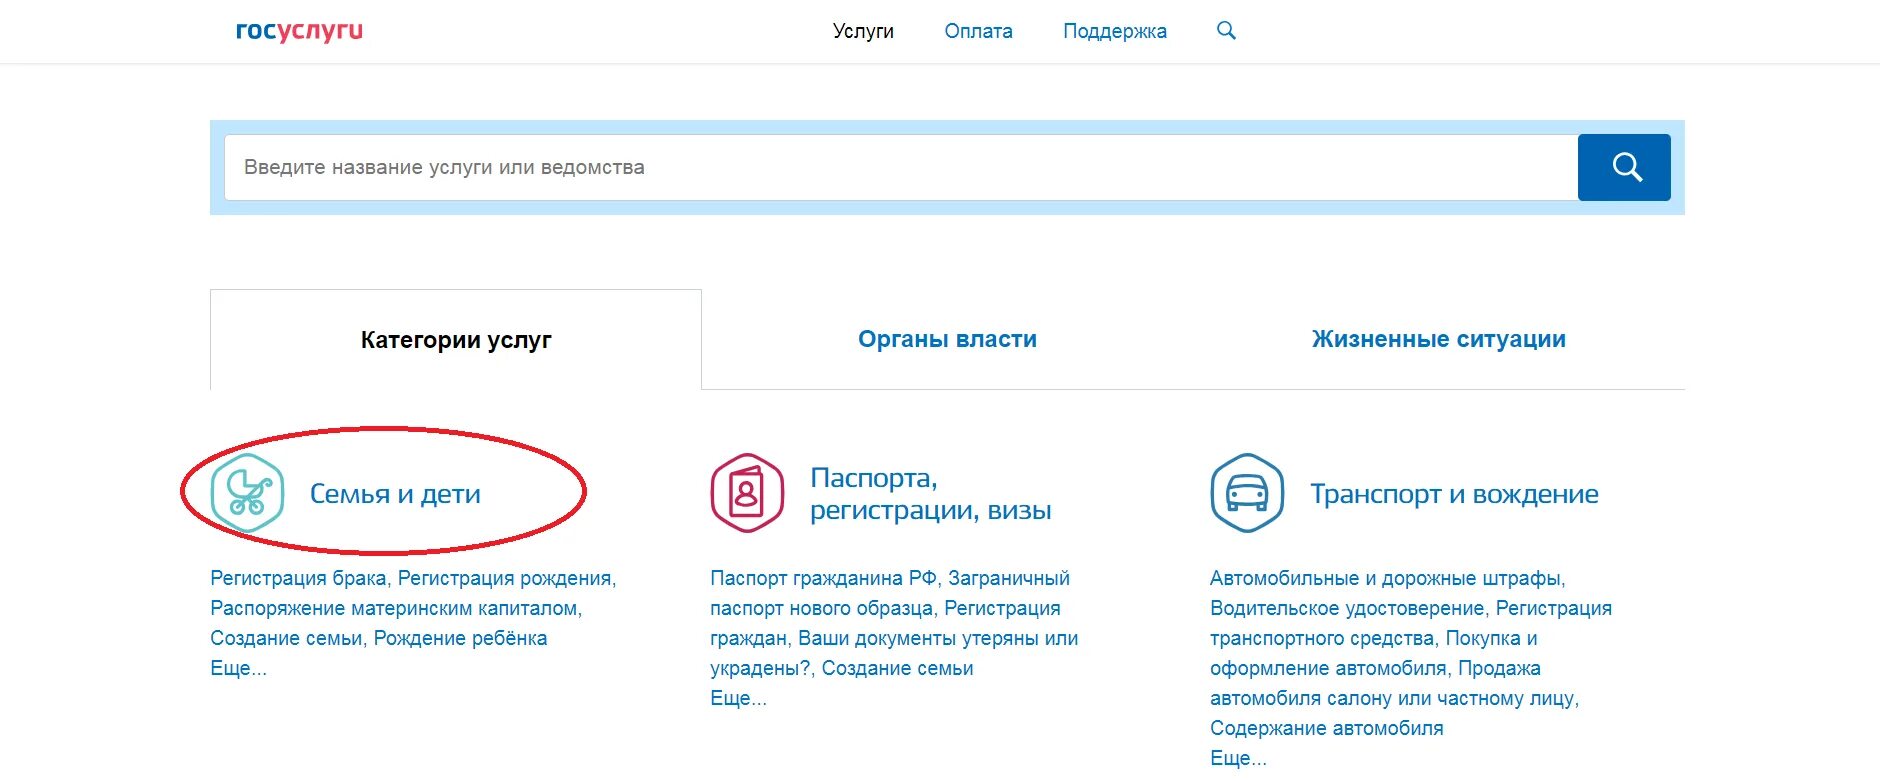The height and width of the screenshot is (781, 1880).
Task: Open the Оплата menu item
Action: [978, 31]
